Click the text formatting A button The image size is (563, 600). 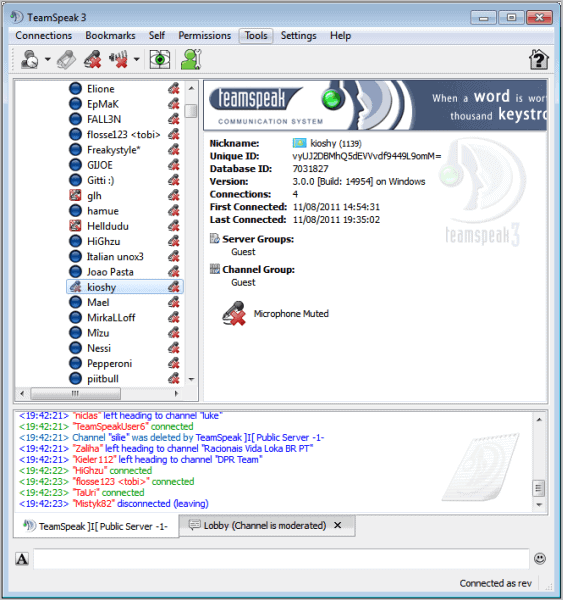click(22, 559)
